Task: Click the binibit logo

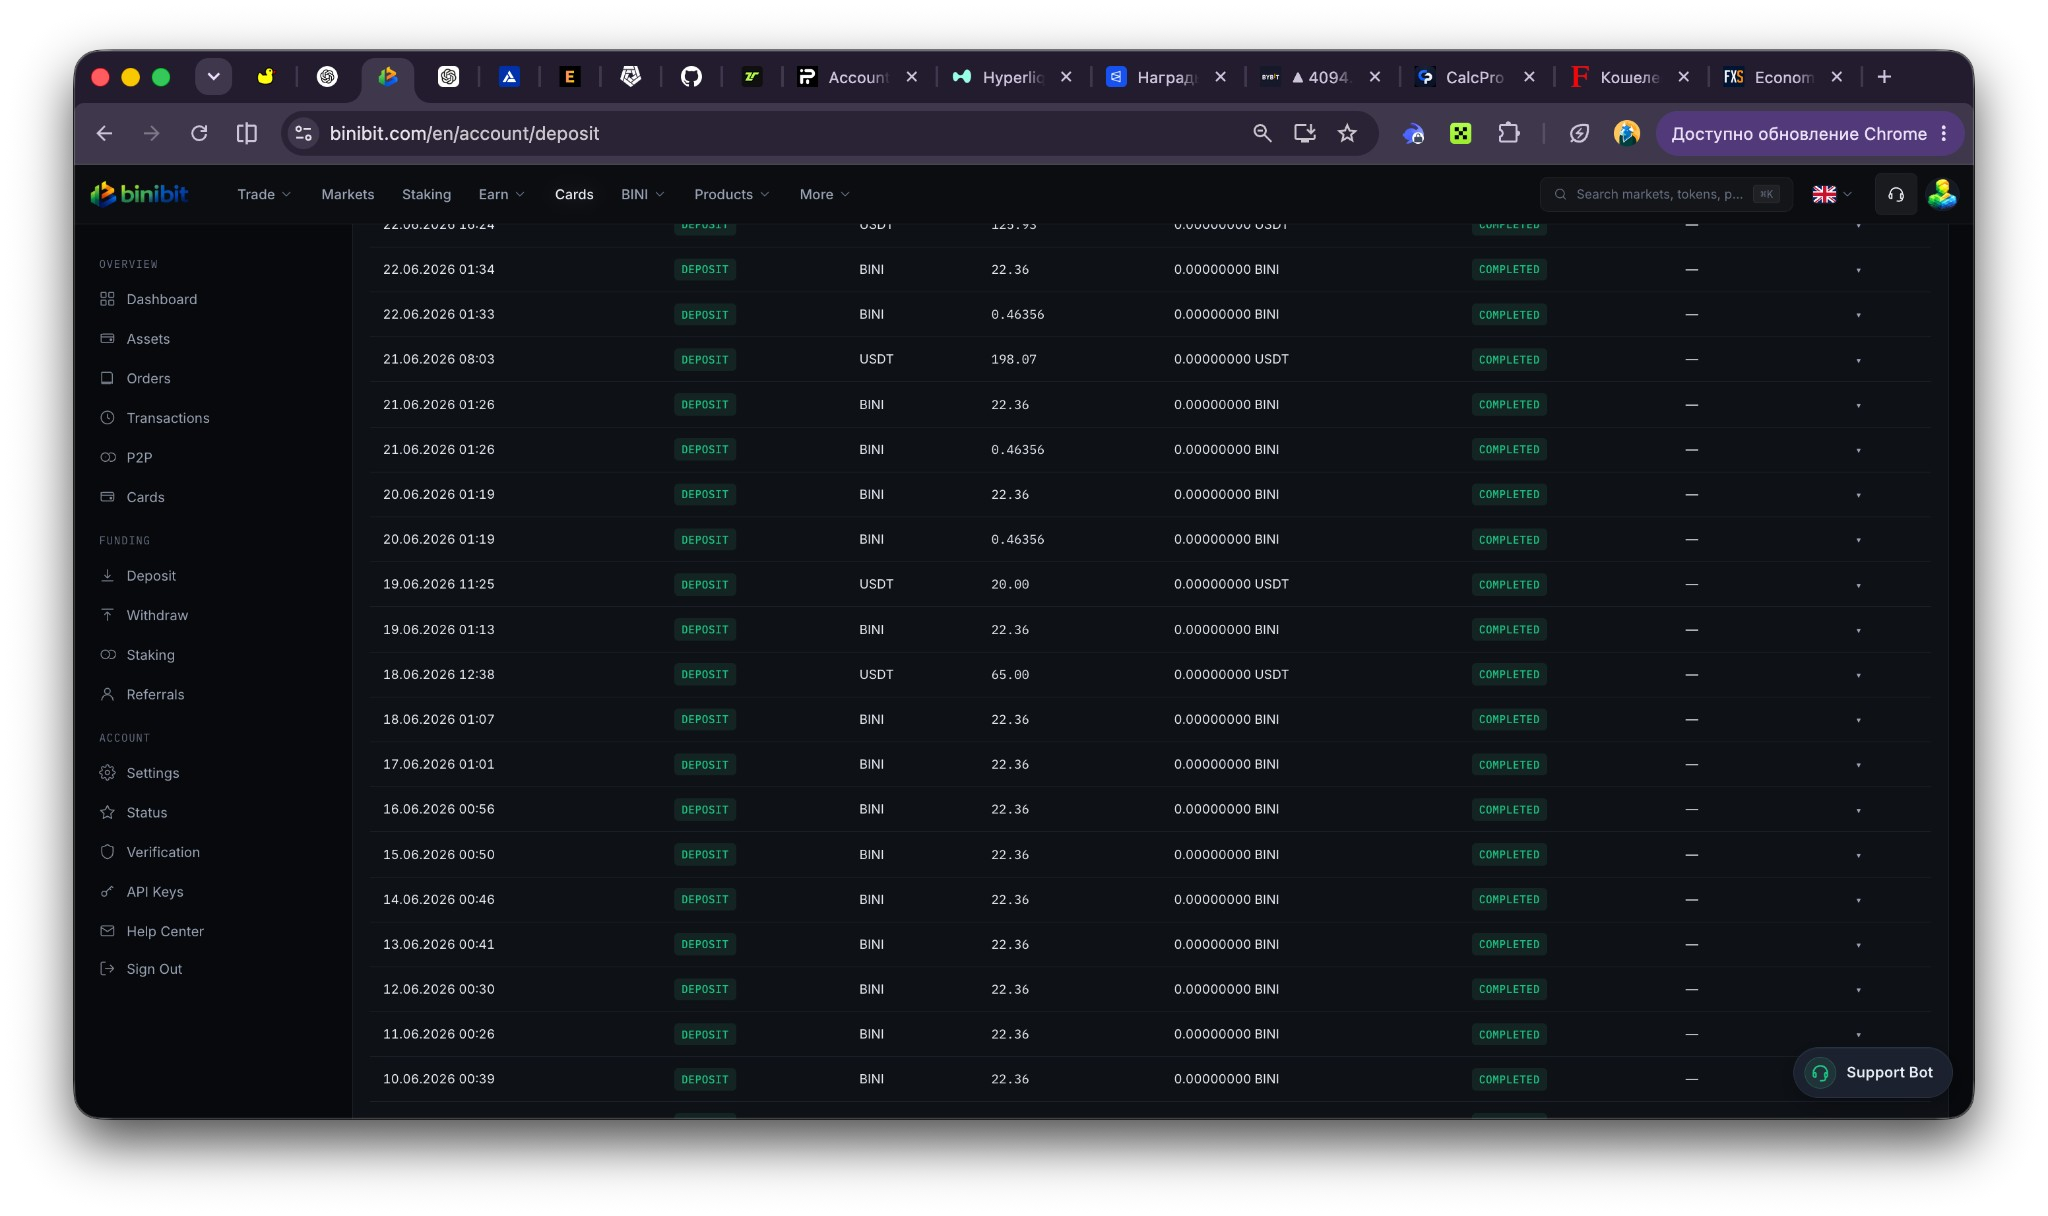Action: [x=139, y=194]
